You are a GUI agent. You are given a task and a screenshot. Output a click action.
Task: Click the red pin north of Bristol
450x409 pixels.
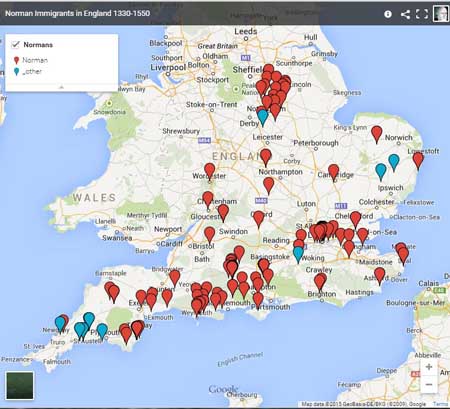[210, 235]
